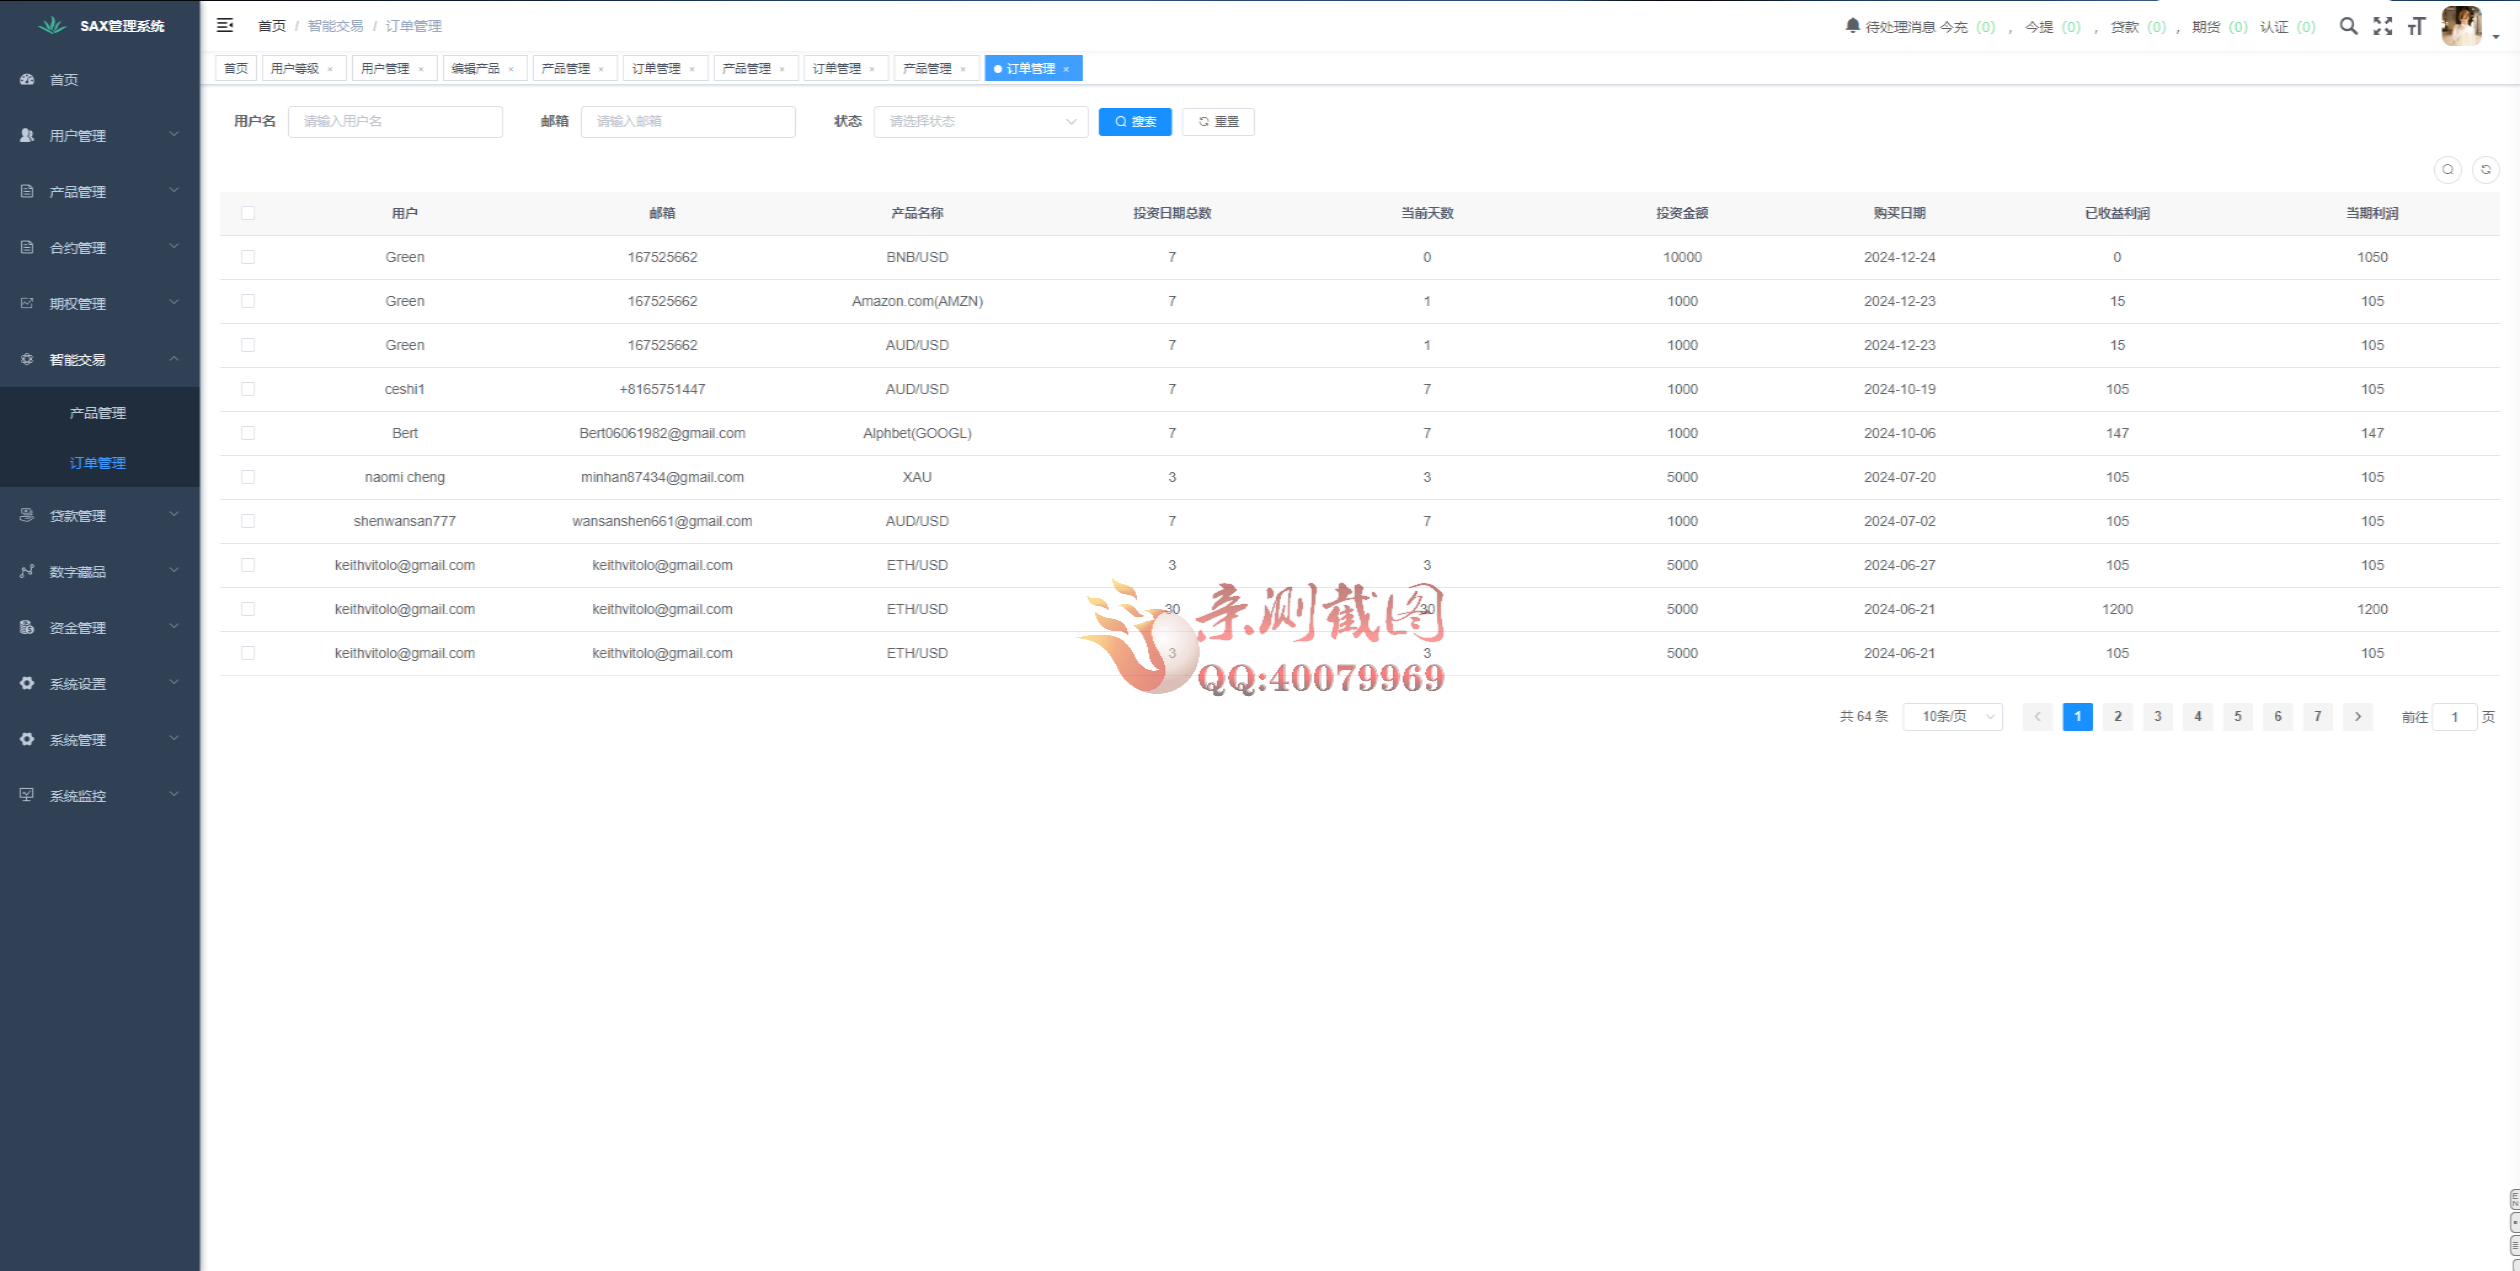
Task: Toggle fullscreen mode icon in header
Action: pos(2383,26)
